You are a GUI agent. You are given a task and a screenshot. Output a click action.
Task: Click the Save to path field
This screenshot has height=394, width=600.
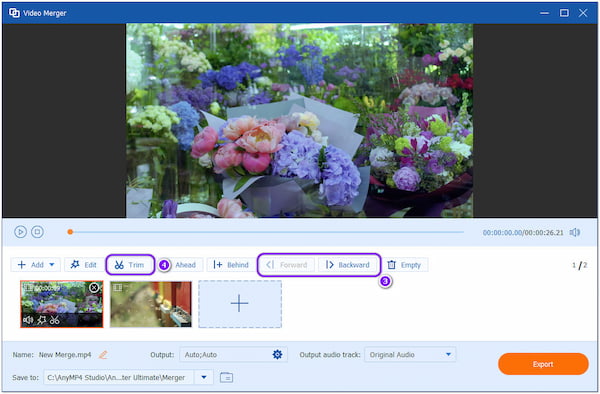tap(119, 378)
